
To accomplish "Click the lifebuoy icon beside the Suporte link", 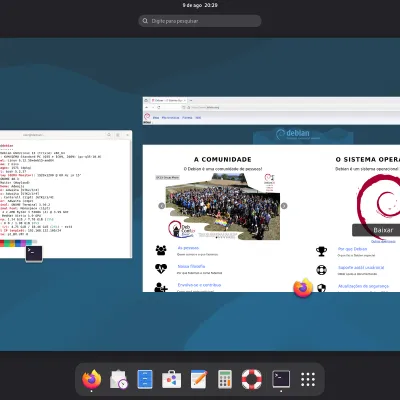I will coord(321,270).
